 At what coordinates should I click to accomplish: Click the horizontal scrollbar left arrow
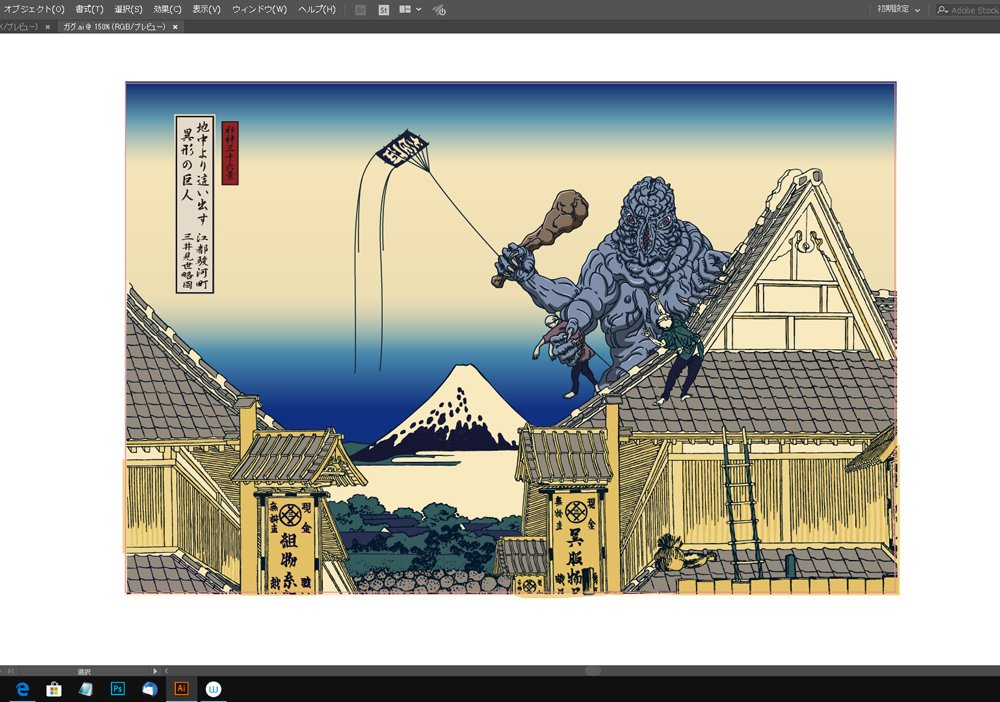[x=166, y=671]
